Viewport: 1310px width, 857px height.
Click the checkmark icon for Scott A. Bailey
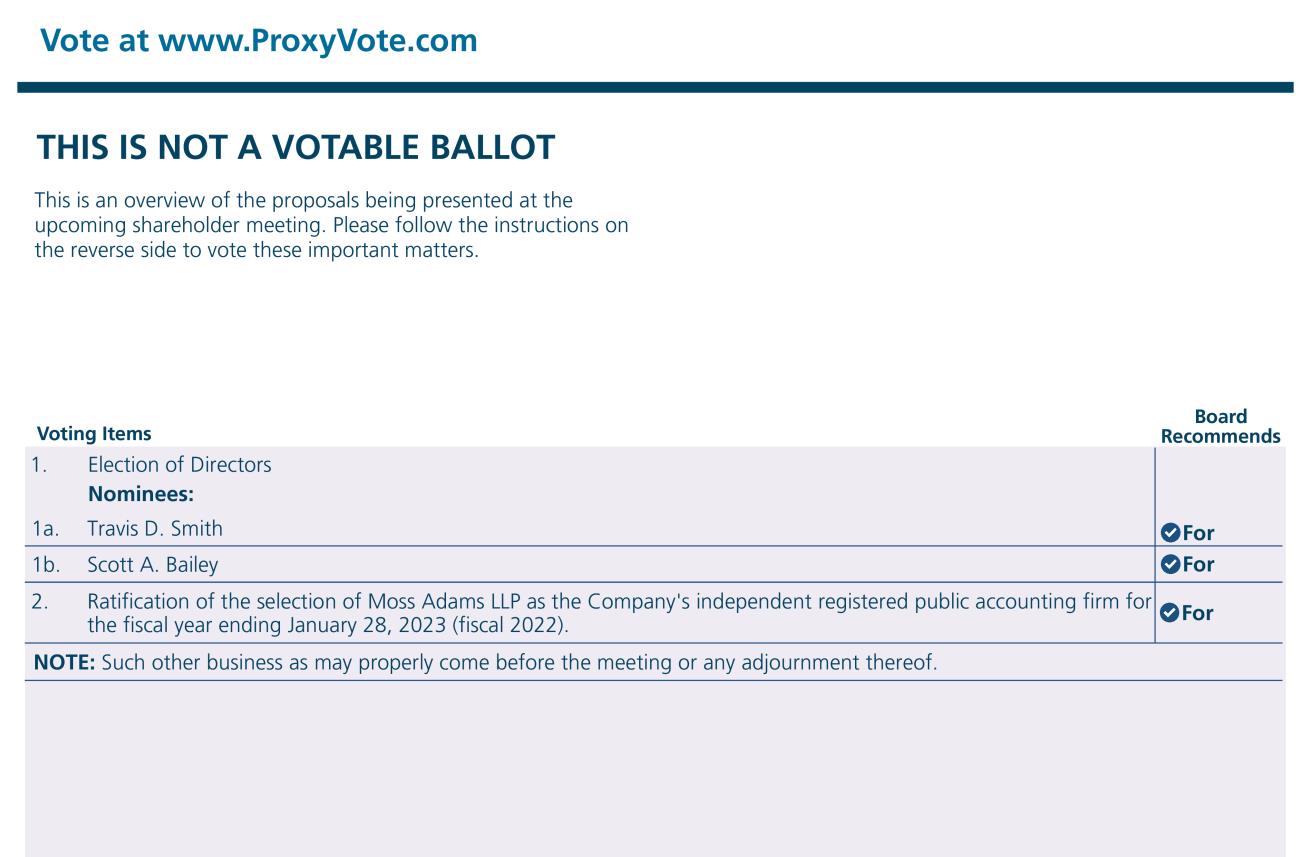click(x=1171, y=564)
